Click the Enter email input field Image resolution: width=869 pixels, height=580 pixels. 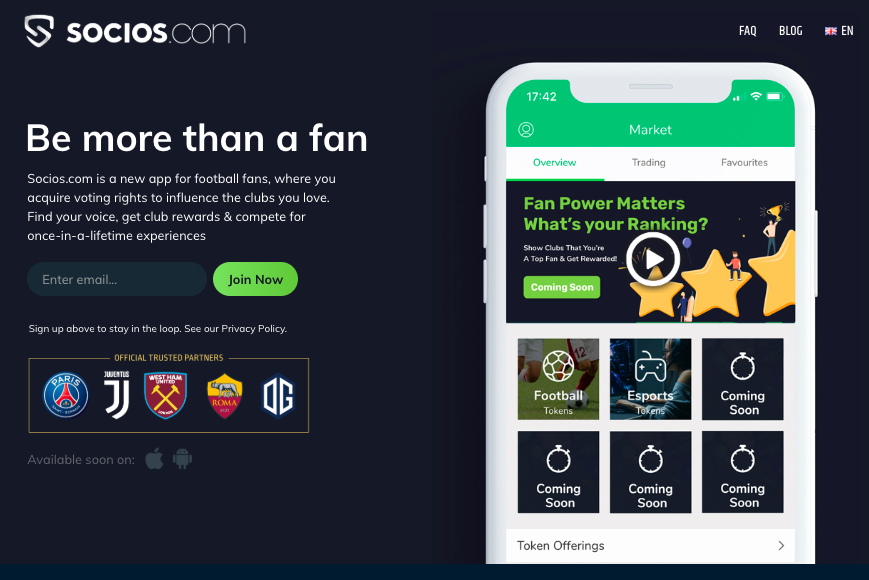pyautogui.click(x=117, y=279)
